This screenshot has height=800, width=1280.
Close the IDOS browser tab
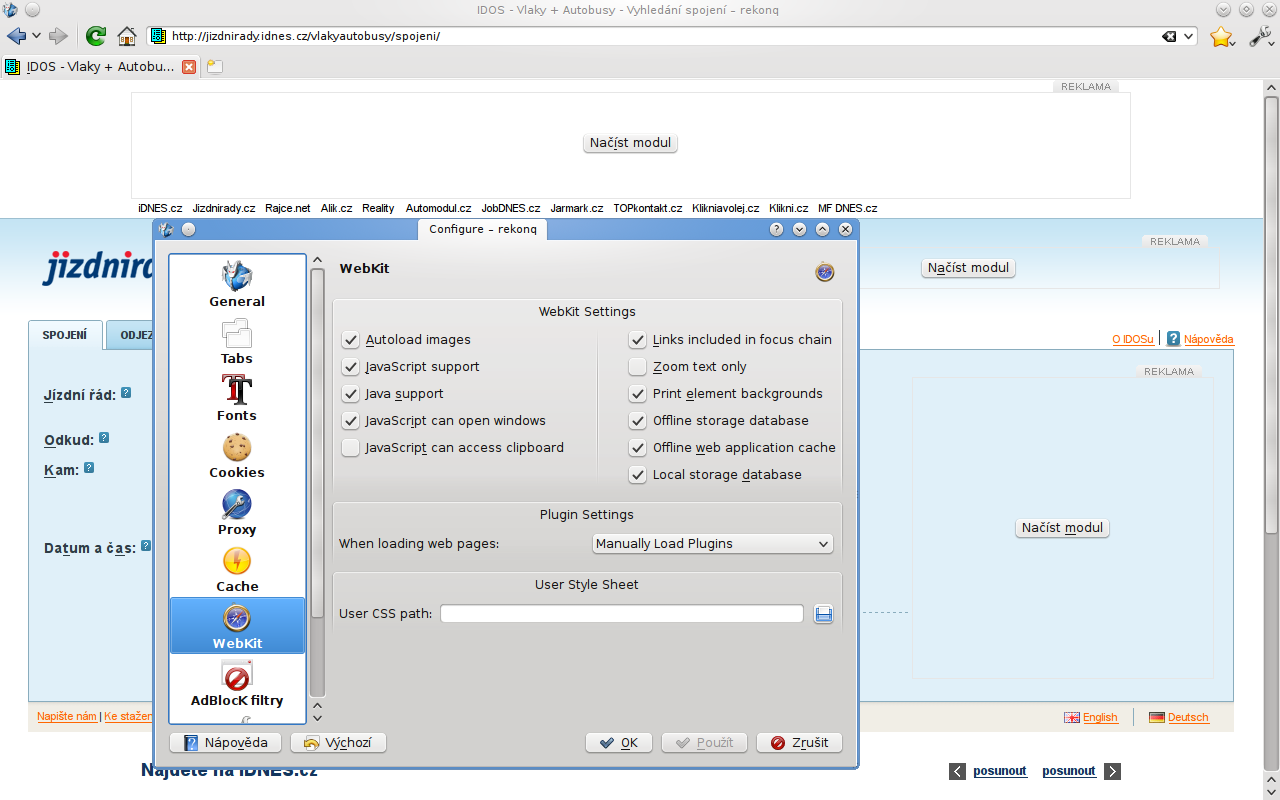pyautogui.click(x=188, y=67)
